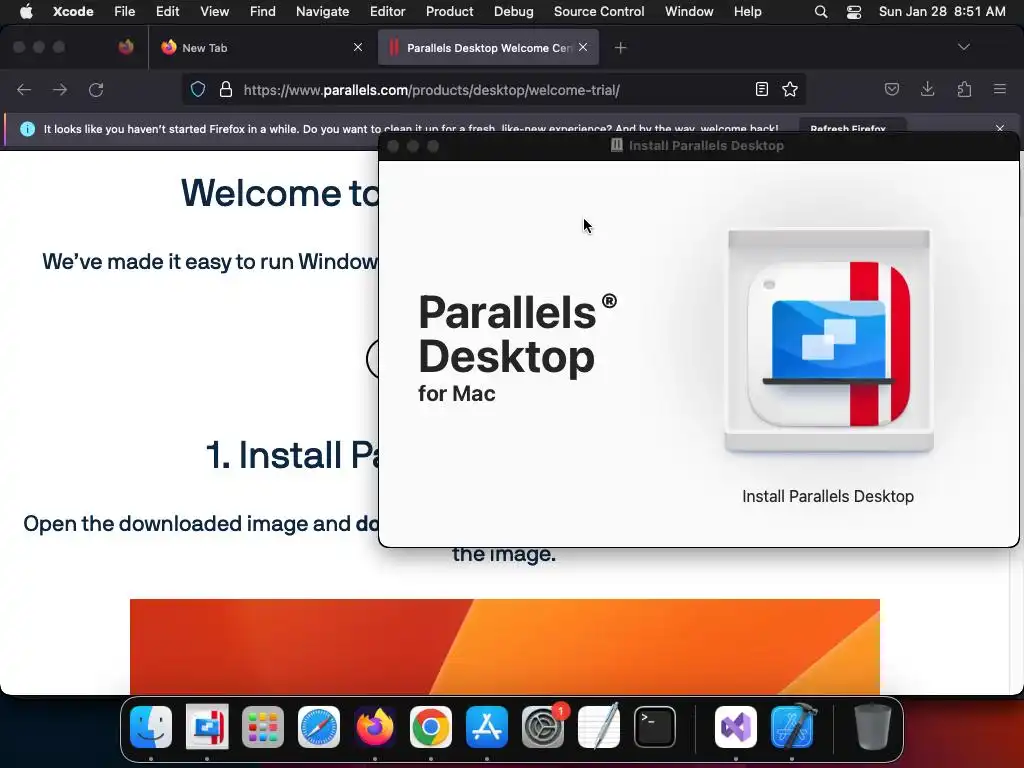Open the Apple menu
Screen dimensions: 1024x768
pyautogui.click(x=26, y=11)
